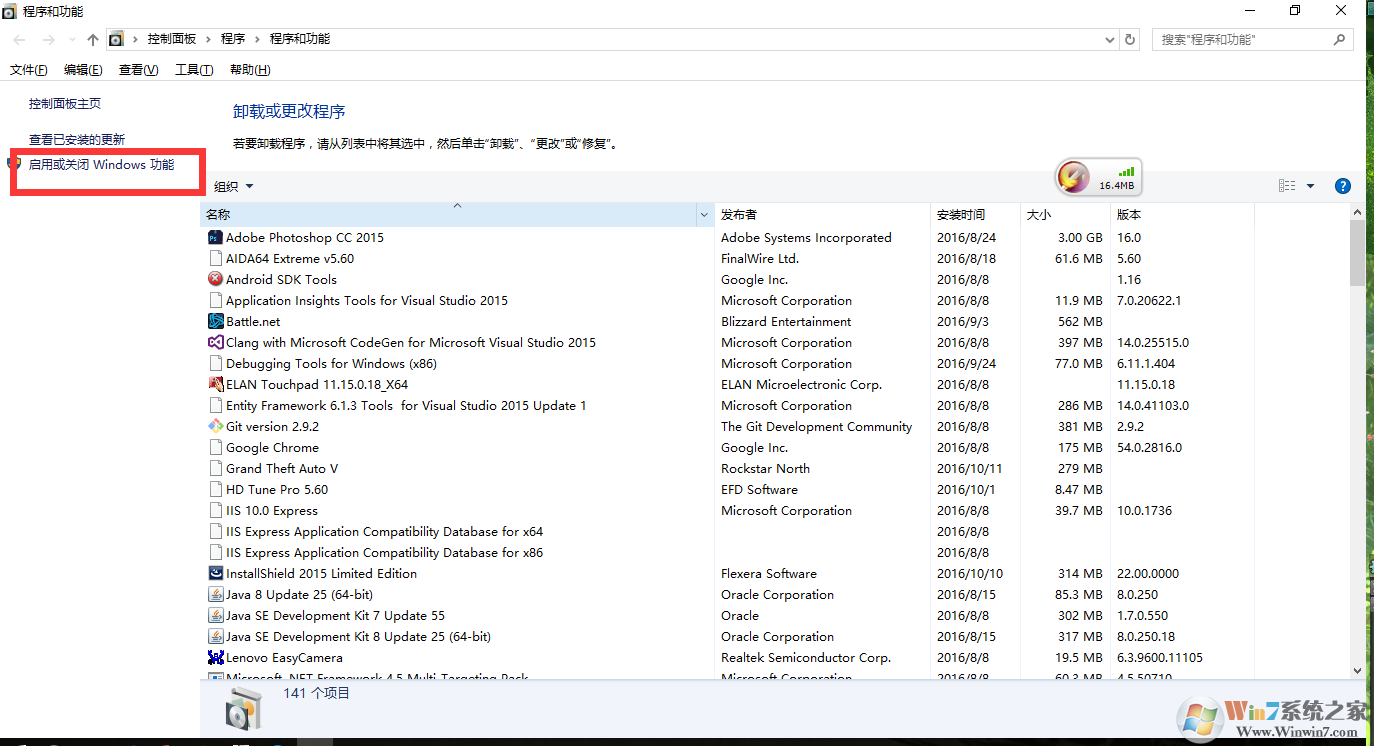Image resolution: width=1374 pixels, height=746 pixels.
Task: Navigate back using the back arrow
Action: coord(18,39)
